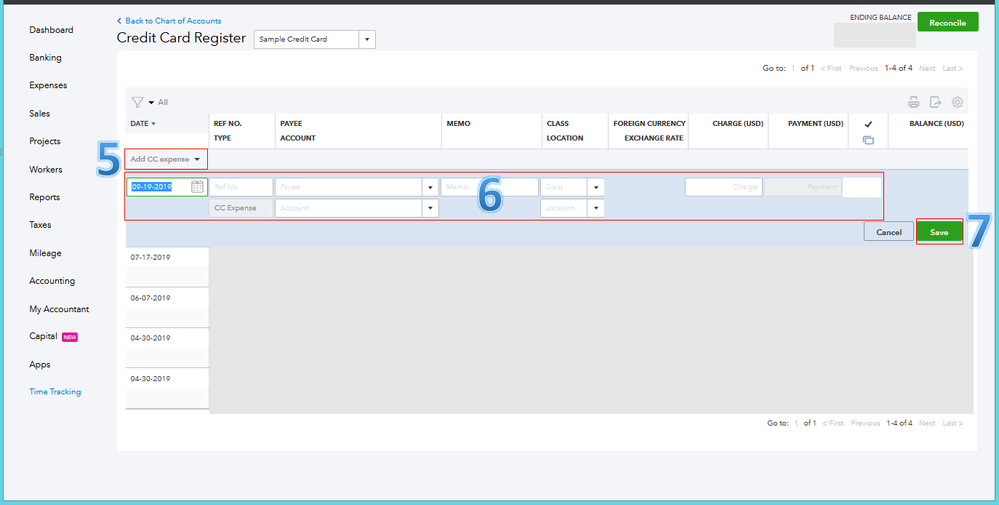This screenshot has width=999, height=505.
Task: Open Capital in sidebar
Action: (x=43, y=336)
